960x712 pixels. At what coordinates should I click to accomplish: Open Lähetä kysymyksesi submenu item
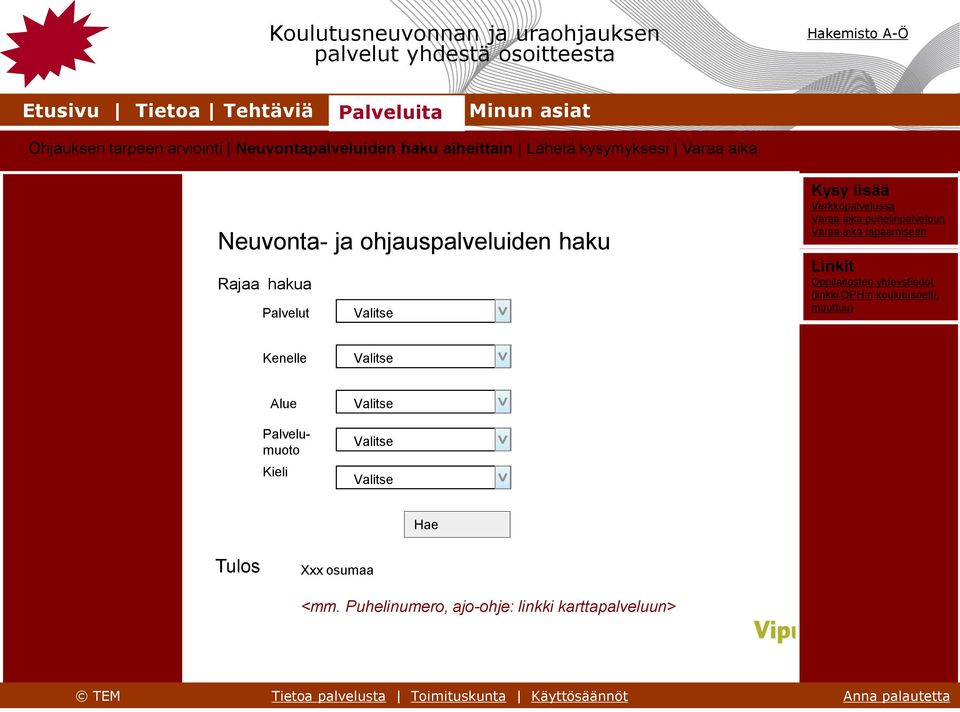pos(597,149)
